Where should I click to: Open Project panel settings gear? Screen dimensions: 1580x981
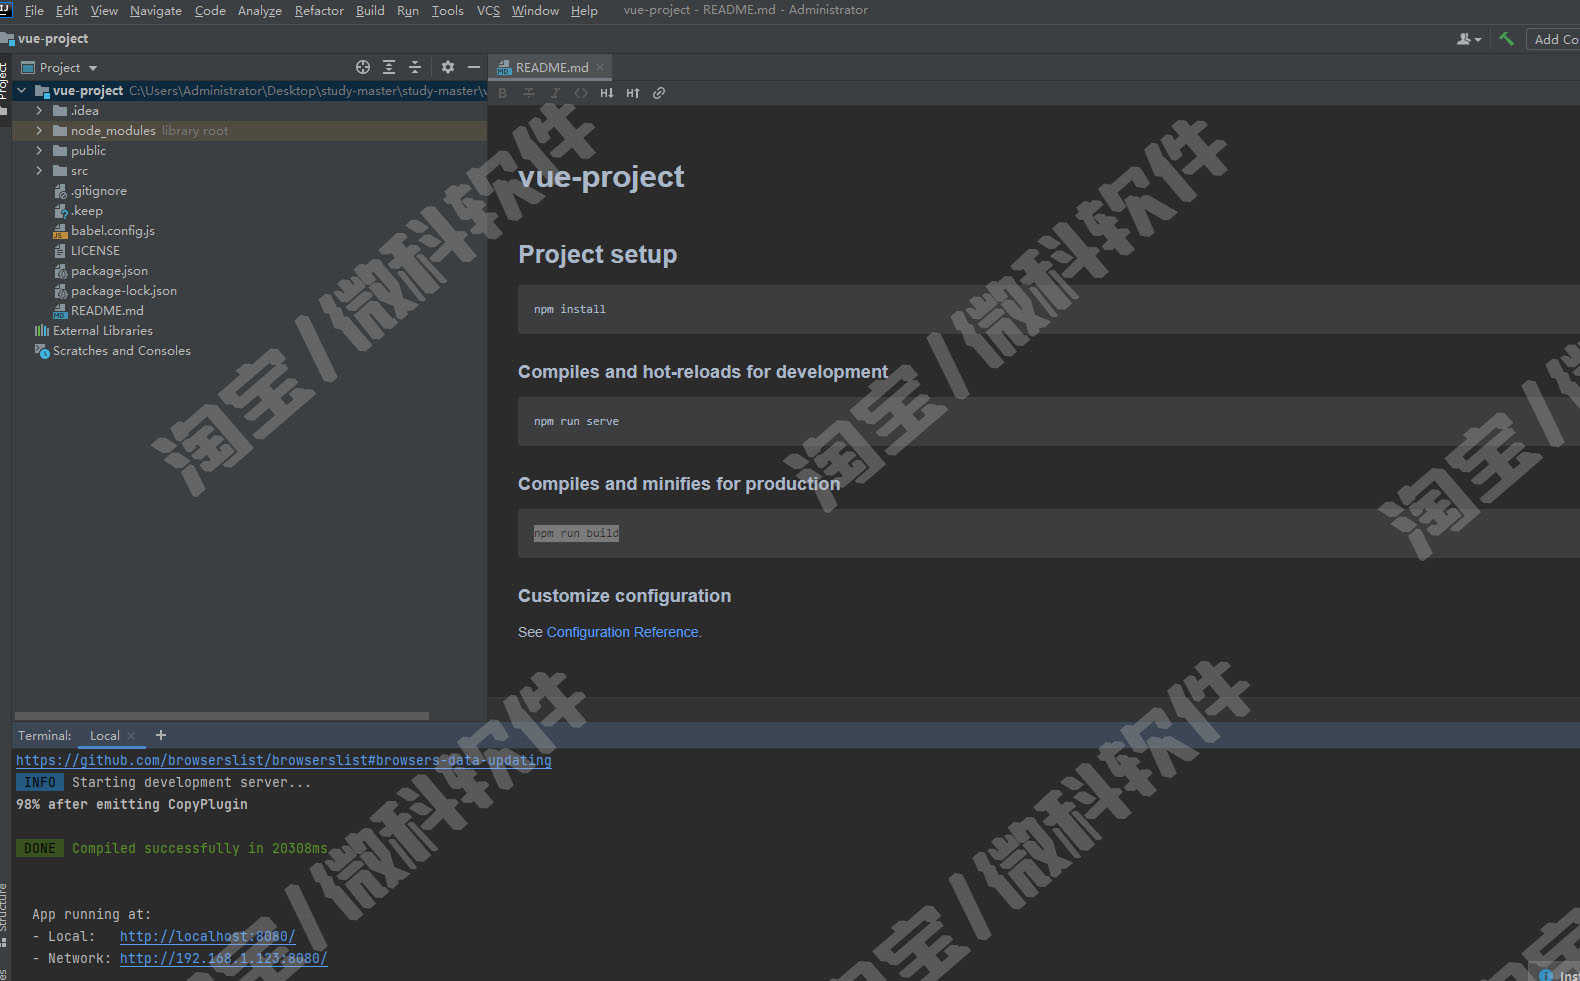448,67
